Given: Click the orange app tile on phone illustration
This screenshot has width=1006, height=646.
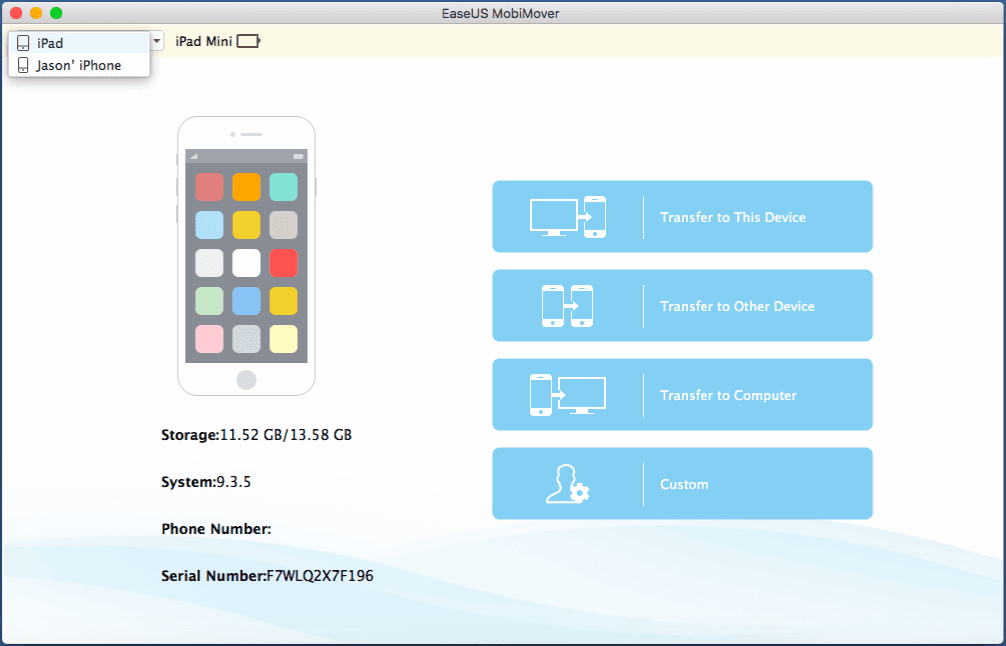Looking at the screenshot, I should [246, 187].
